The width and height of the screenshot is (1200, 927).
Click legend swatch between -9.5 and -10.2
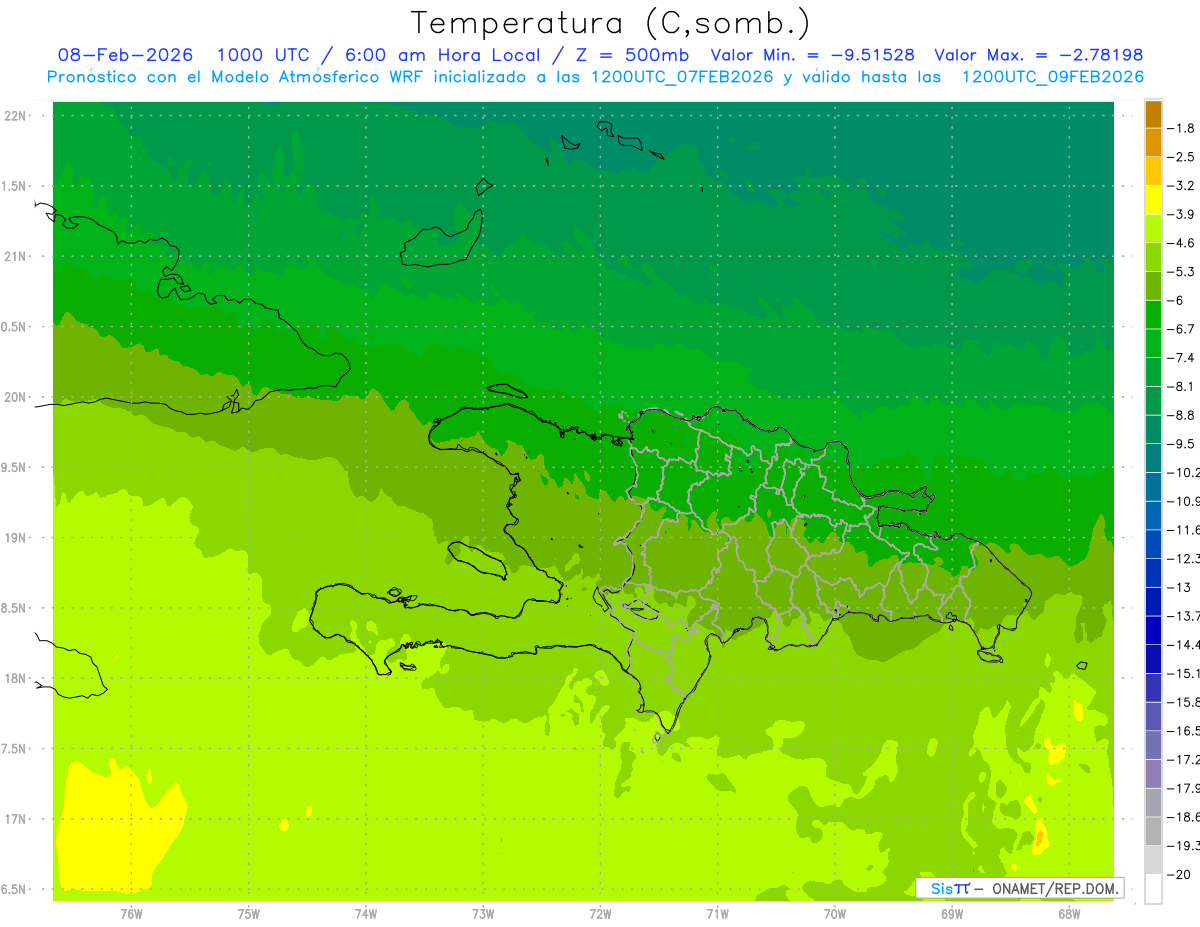coord(1153,458)
